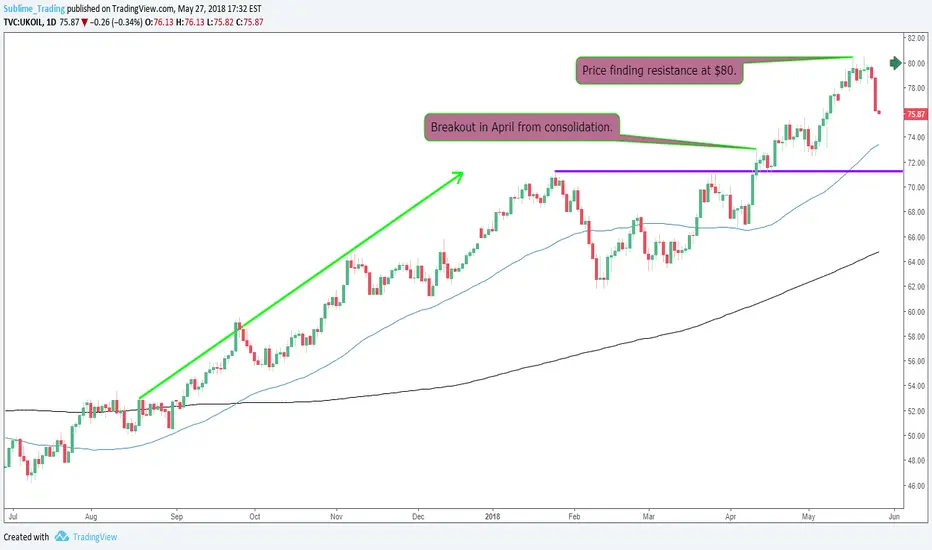This screenshot has width=932, height=550.
Task: Select the 'Breakout in April from consolidation.' note
Action: pyautogui.click(x=522, y=127)
